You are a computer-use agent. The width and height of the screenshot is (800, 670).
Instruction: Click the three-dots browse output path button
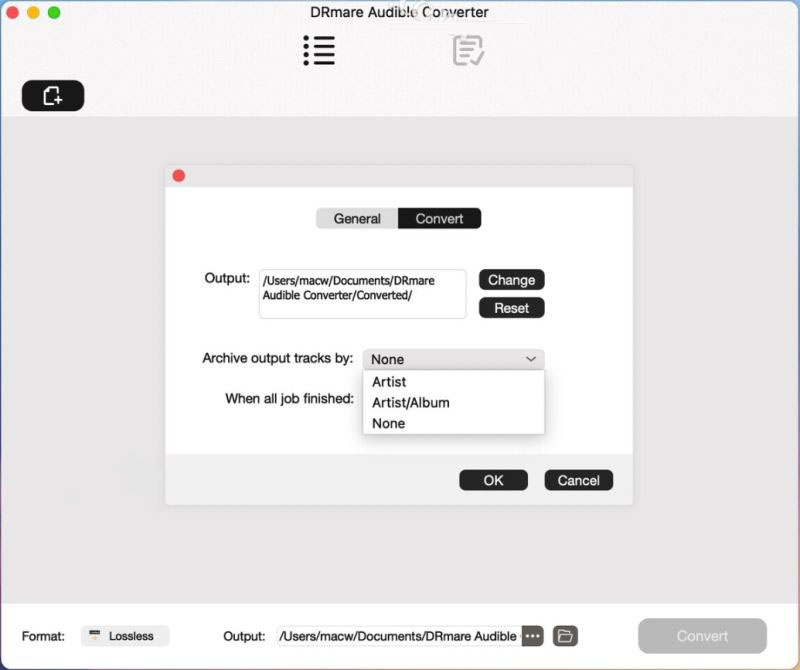(x=532, y=636)
